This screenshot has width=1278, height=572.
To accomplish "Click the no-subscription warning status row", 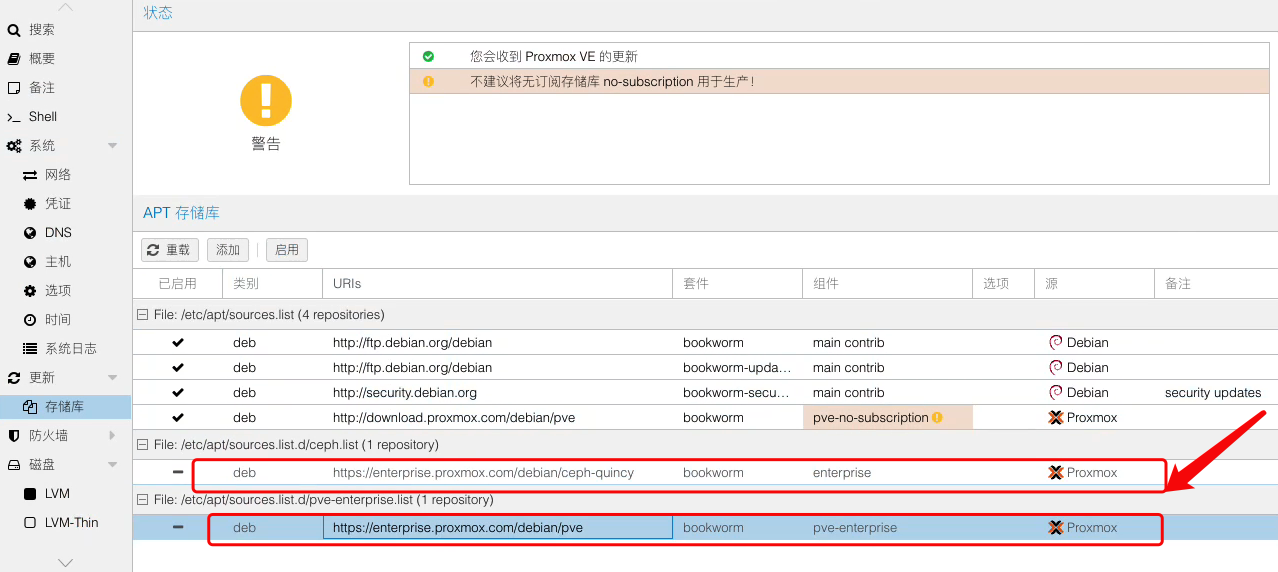I will coord(839,82).
